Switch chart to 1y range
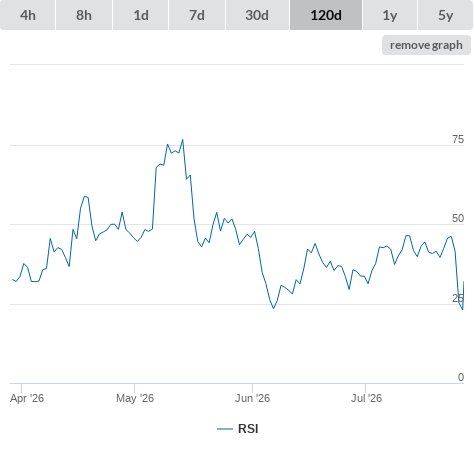 [390, 15]
